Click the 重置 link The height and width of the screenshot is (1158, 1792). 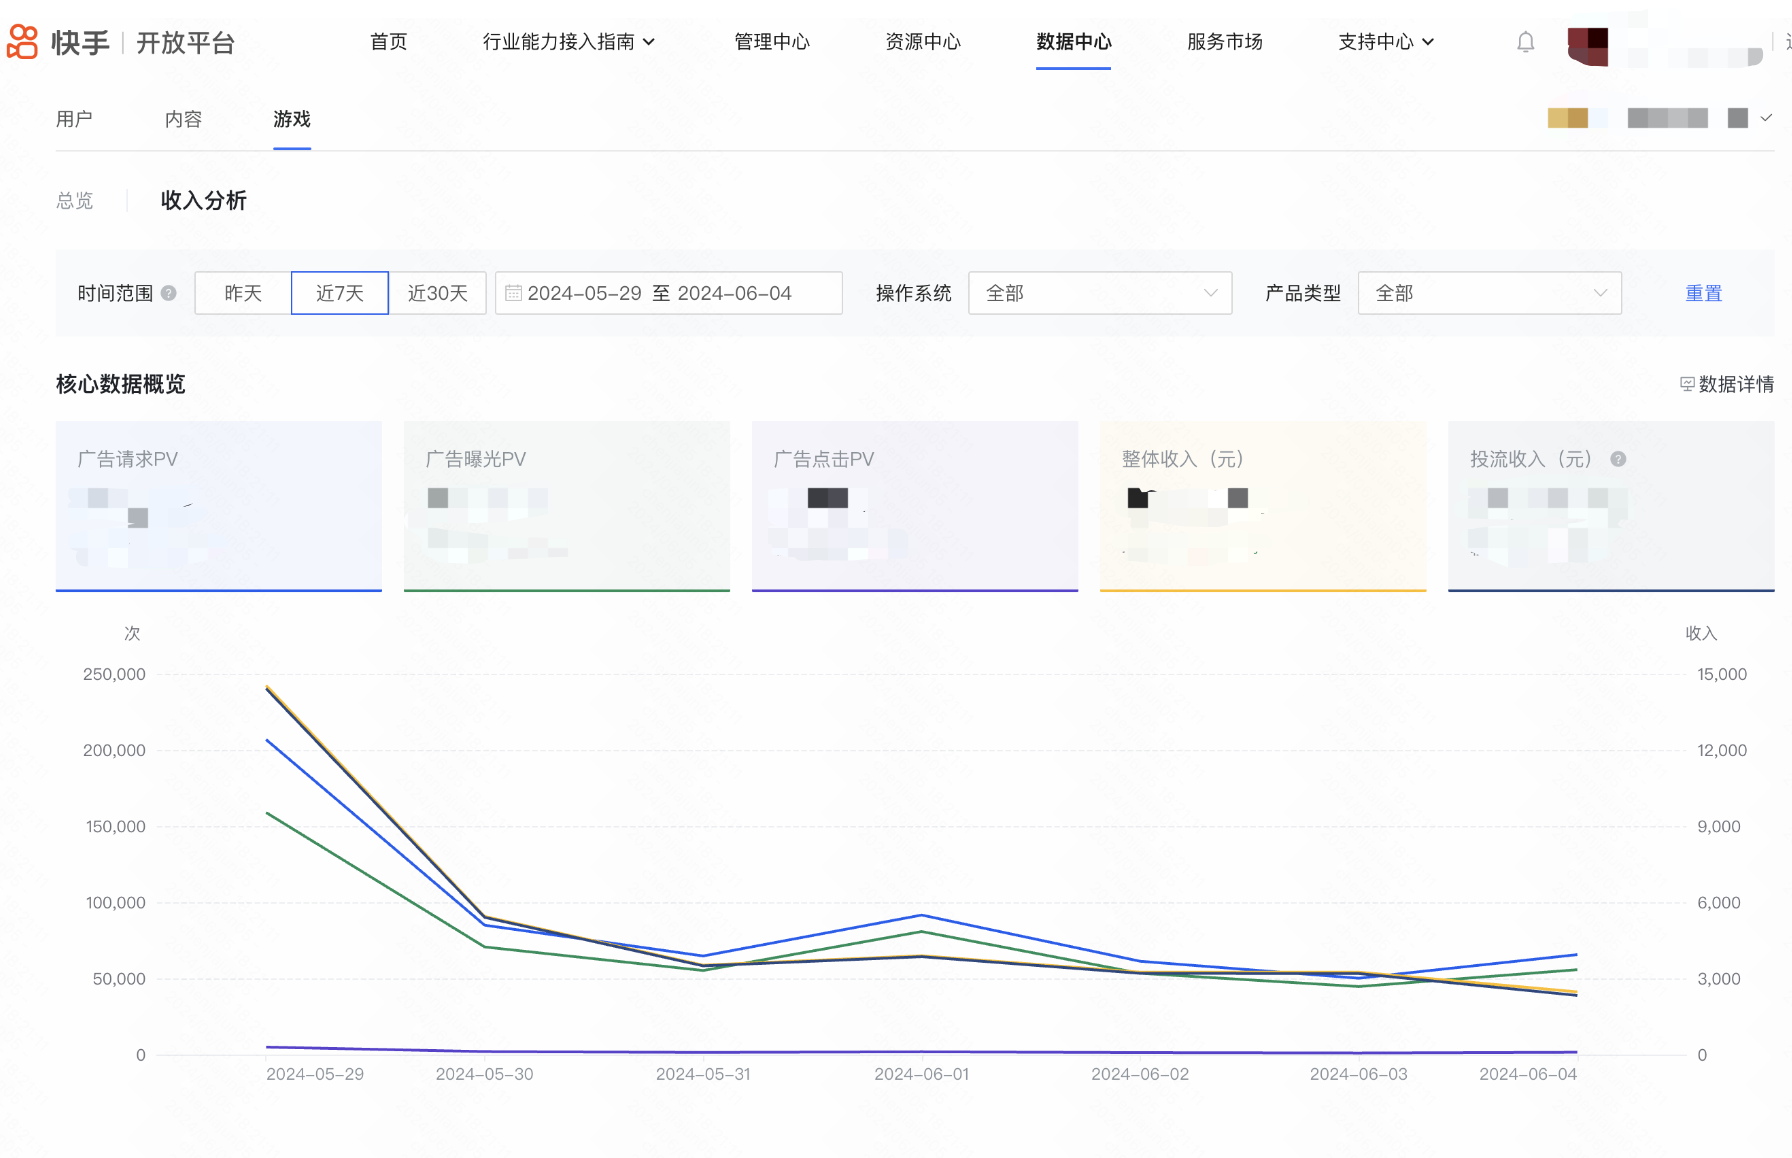[1704, 293]
